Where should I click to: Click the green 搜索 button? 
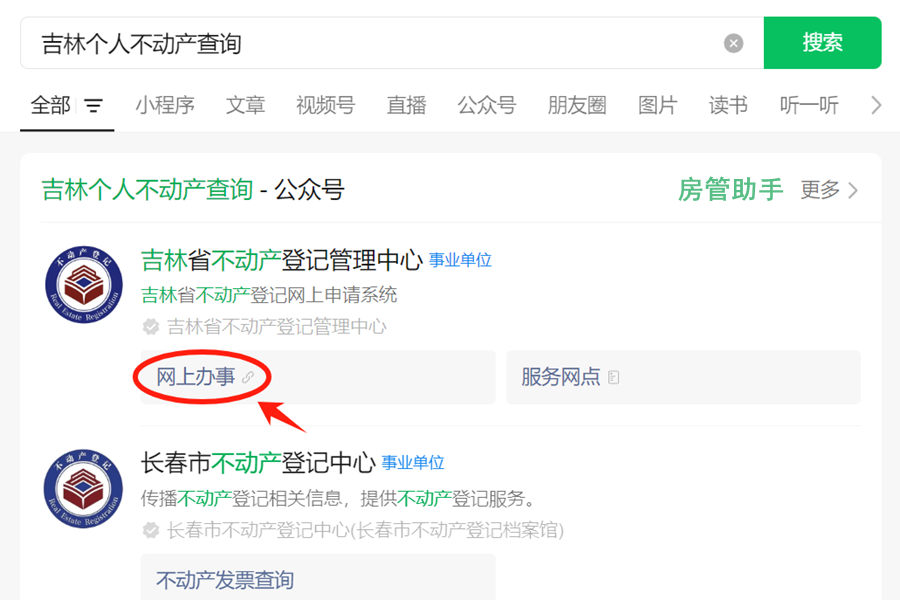click(x=822, y=43)
